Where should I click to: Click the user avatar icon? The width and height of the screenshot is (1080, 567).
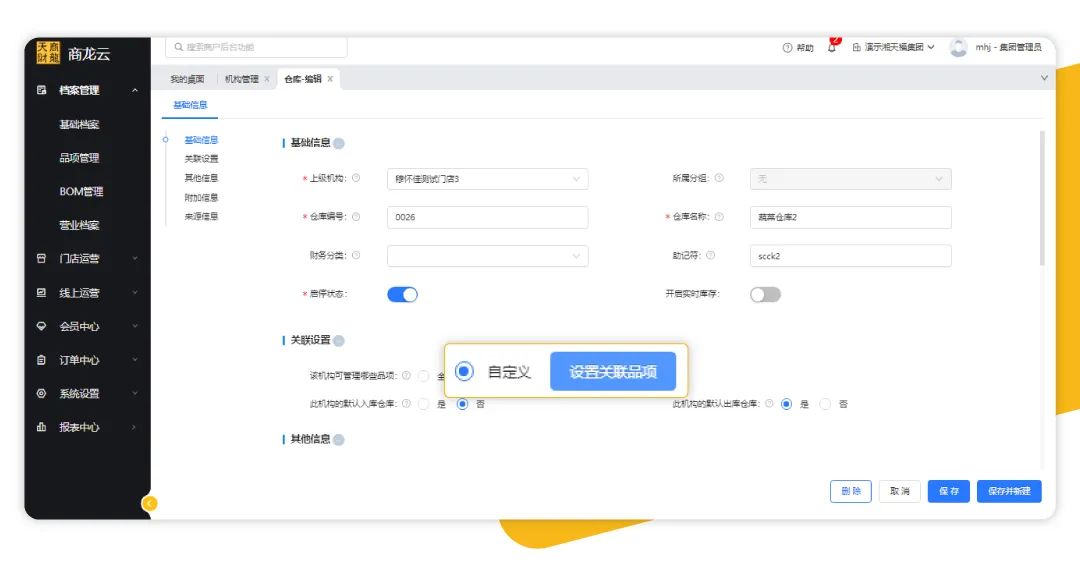click(x=958, y=48)
